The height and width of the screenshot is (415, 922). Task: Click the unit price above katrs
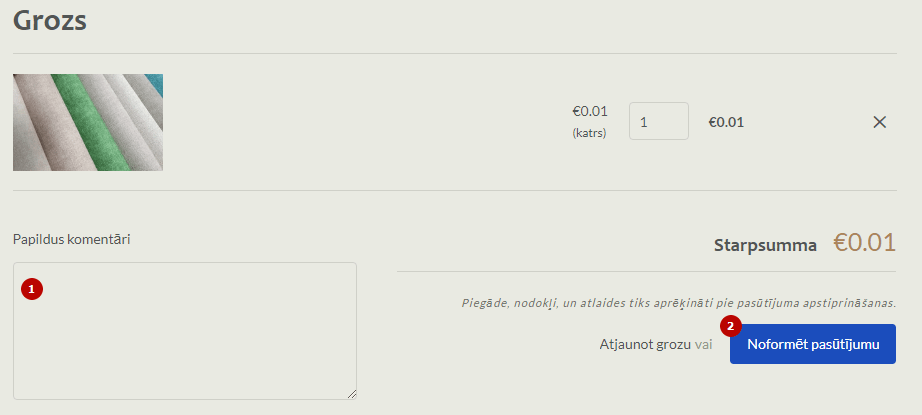pos(589,111)
